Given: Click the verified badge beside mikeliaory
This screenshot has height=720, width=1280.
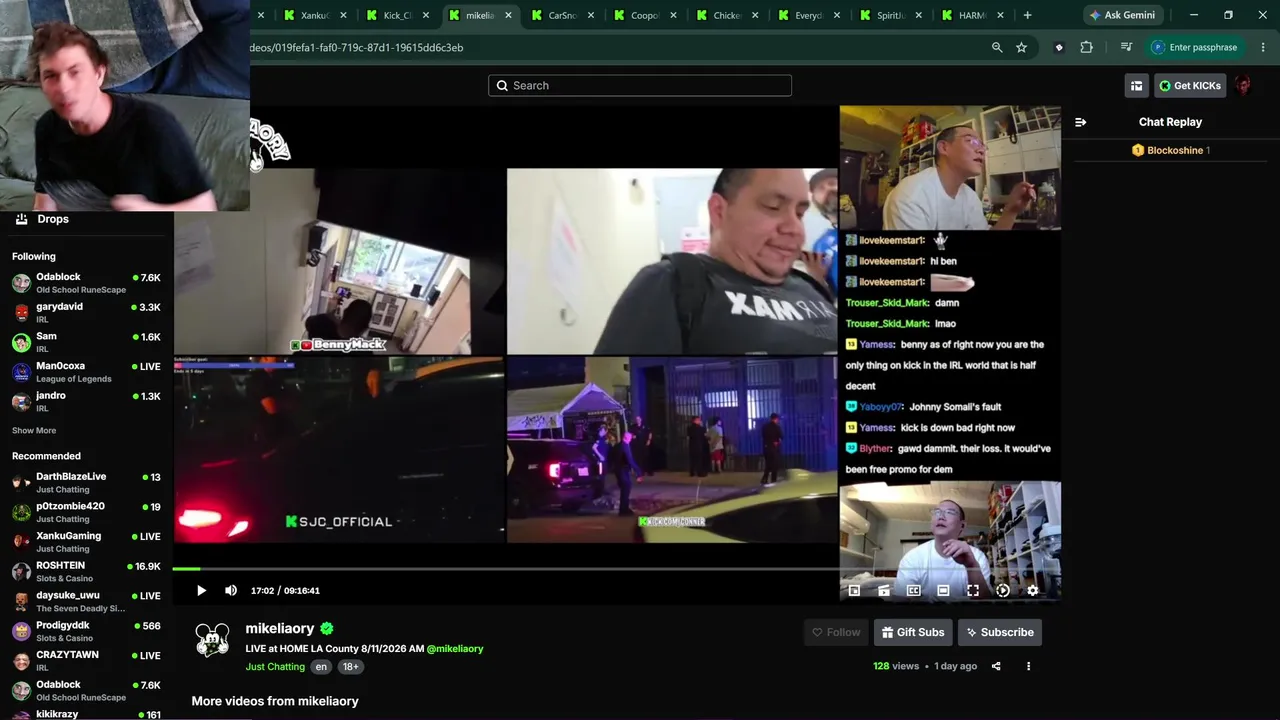Looking at the screenshot, I should (327, 629).
